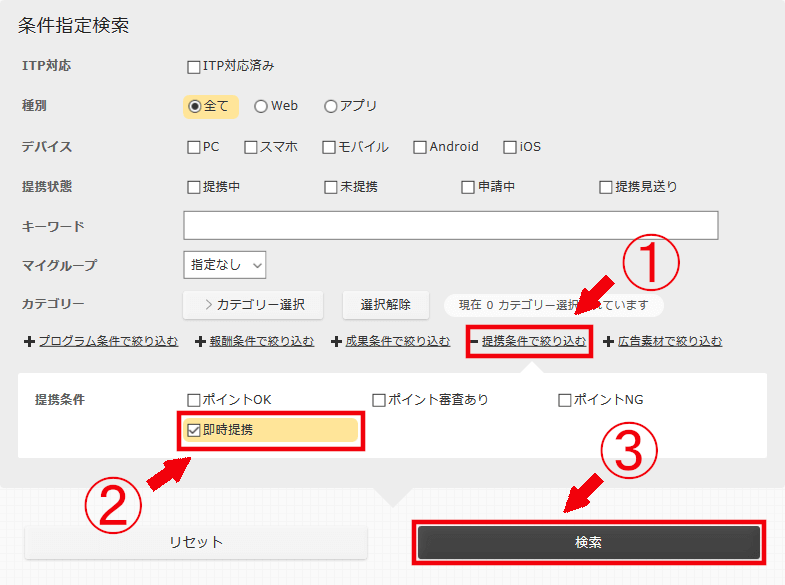
Task: Check the ポイント審査あり checkbox
Action: [x=379, y=400]
